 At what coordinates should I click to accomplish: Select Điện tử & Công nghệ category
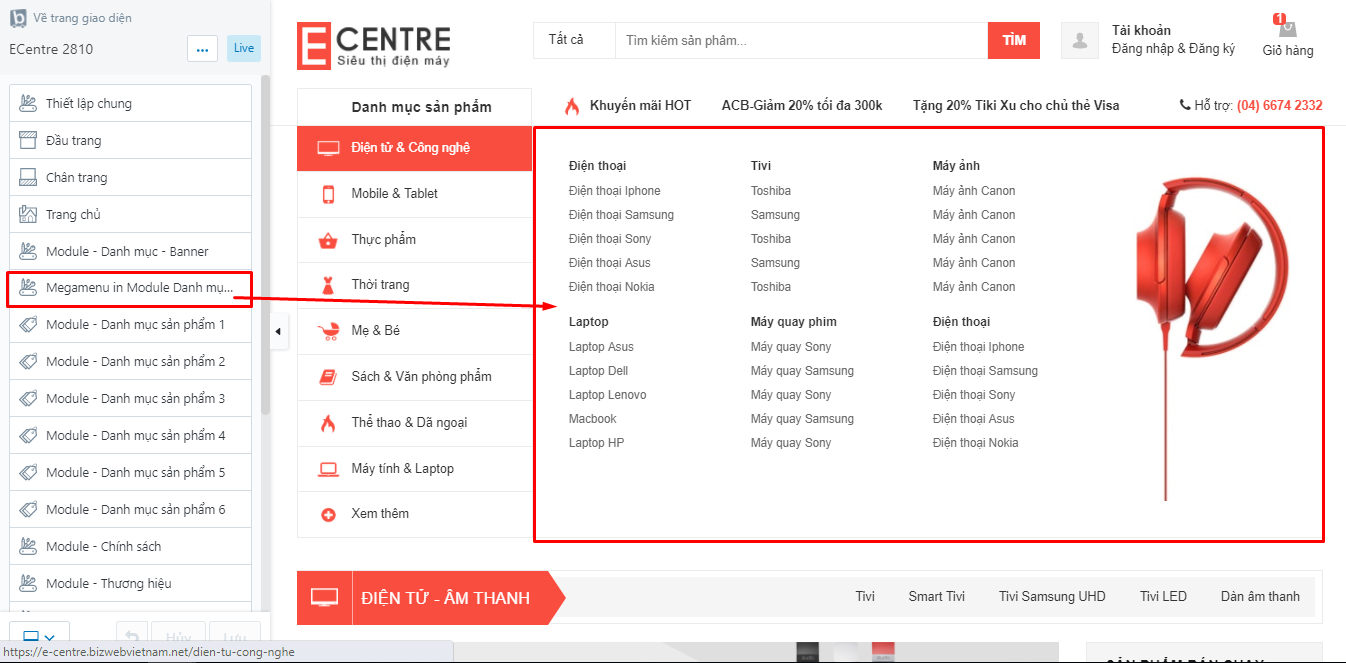pyautogui.click(x=414, y=148)
